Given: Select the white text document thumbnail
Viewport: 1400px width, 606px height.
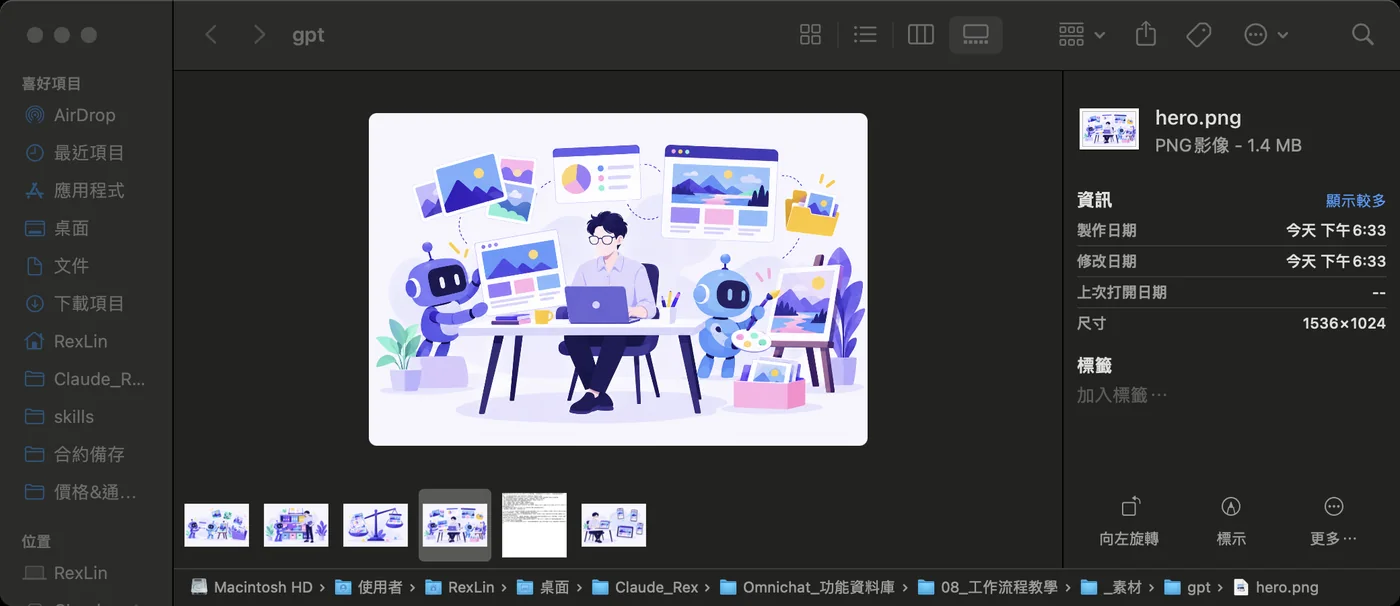Looking at the screenshot, I should click(x=534, y=525).
